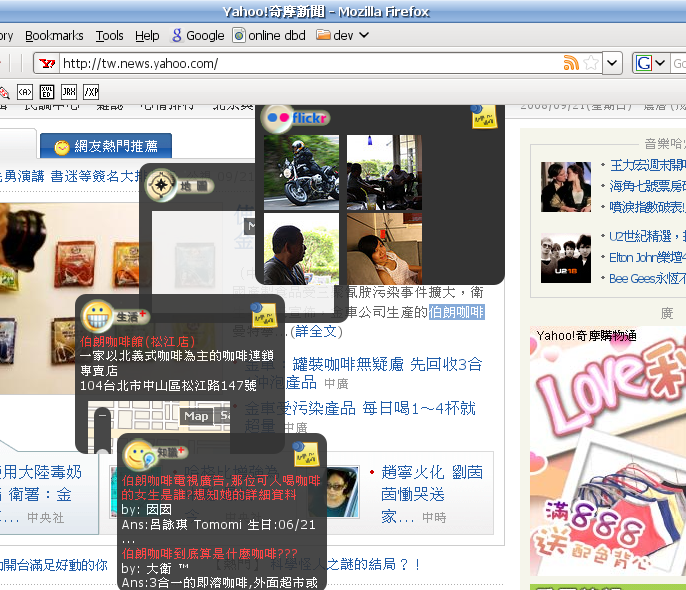
Task: Expand the dev bookmarks folder
Action: [342, 35]
